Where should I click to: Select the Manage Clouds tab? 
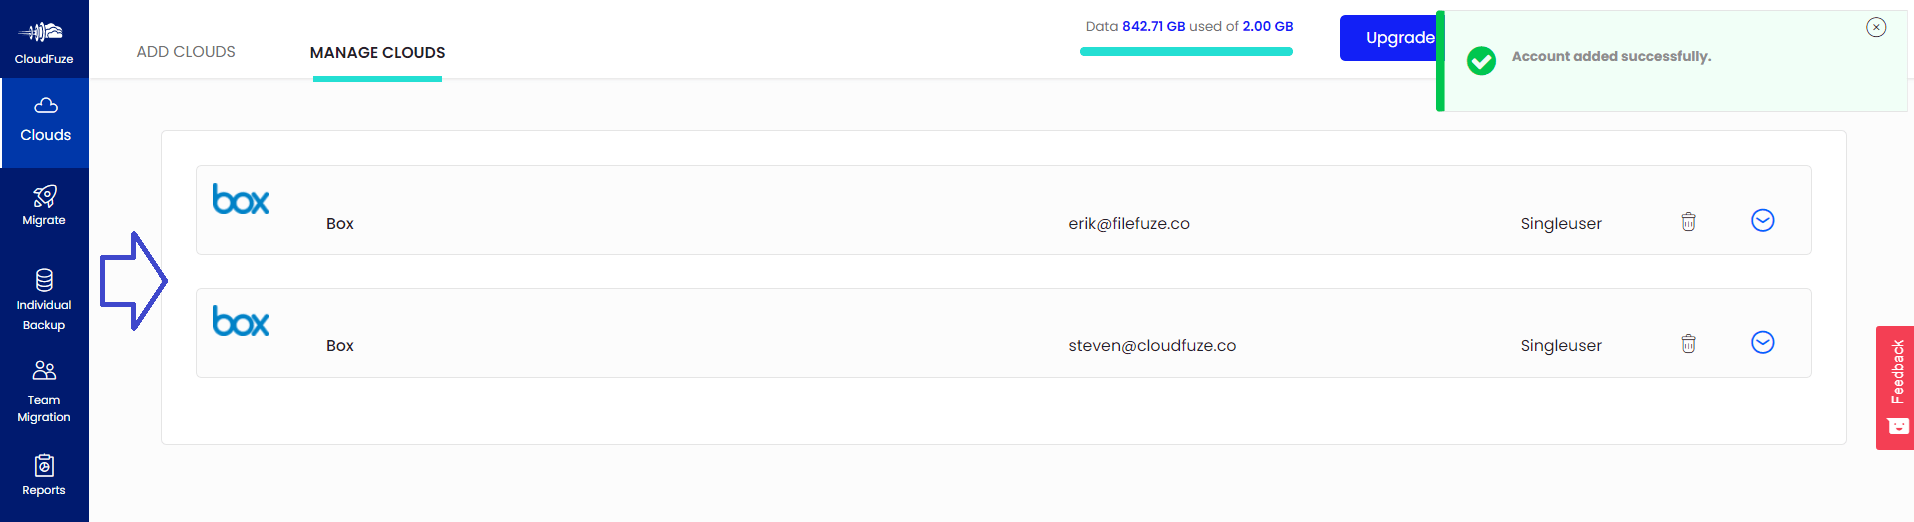(377, 53)
